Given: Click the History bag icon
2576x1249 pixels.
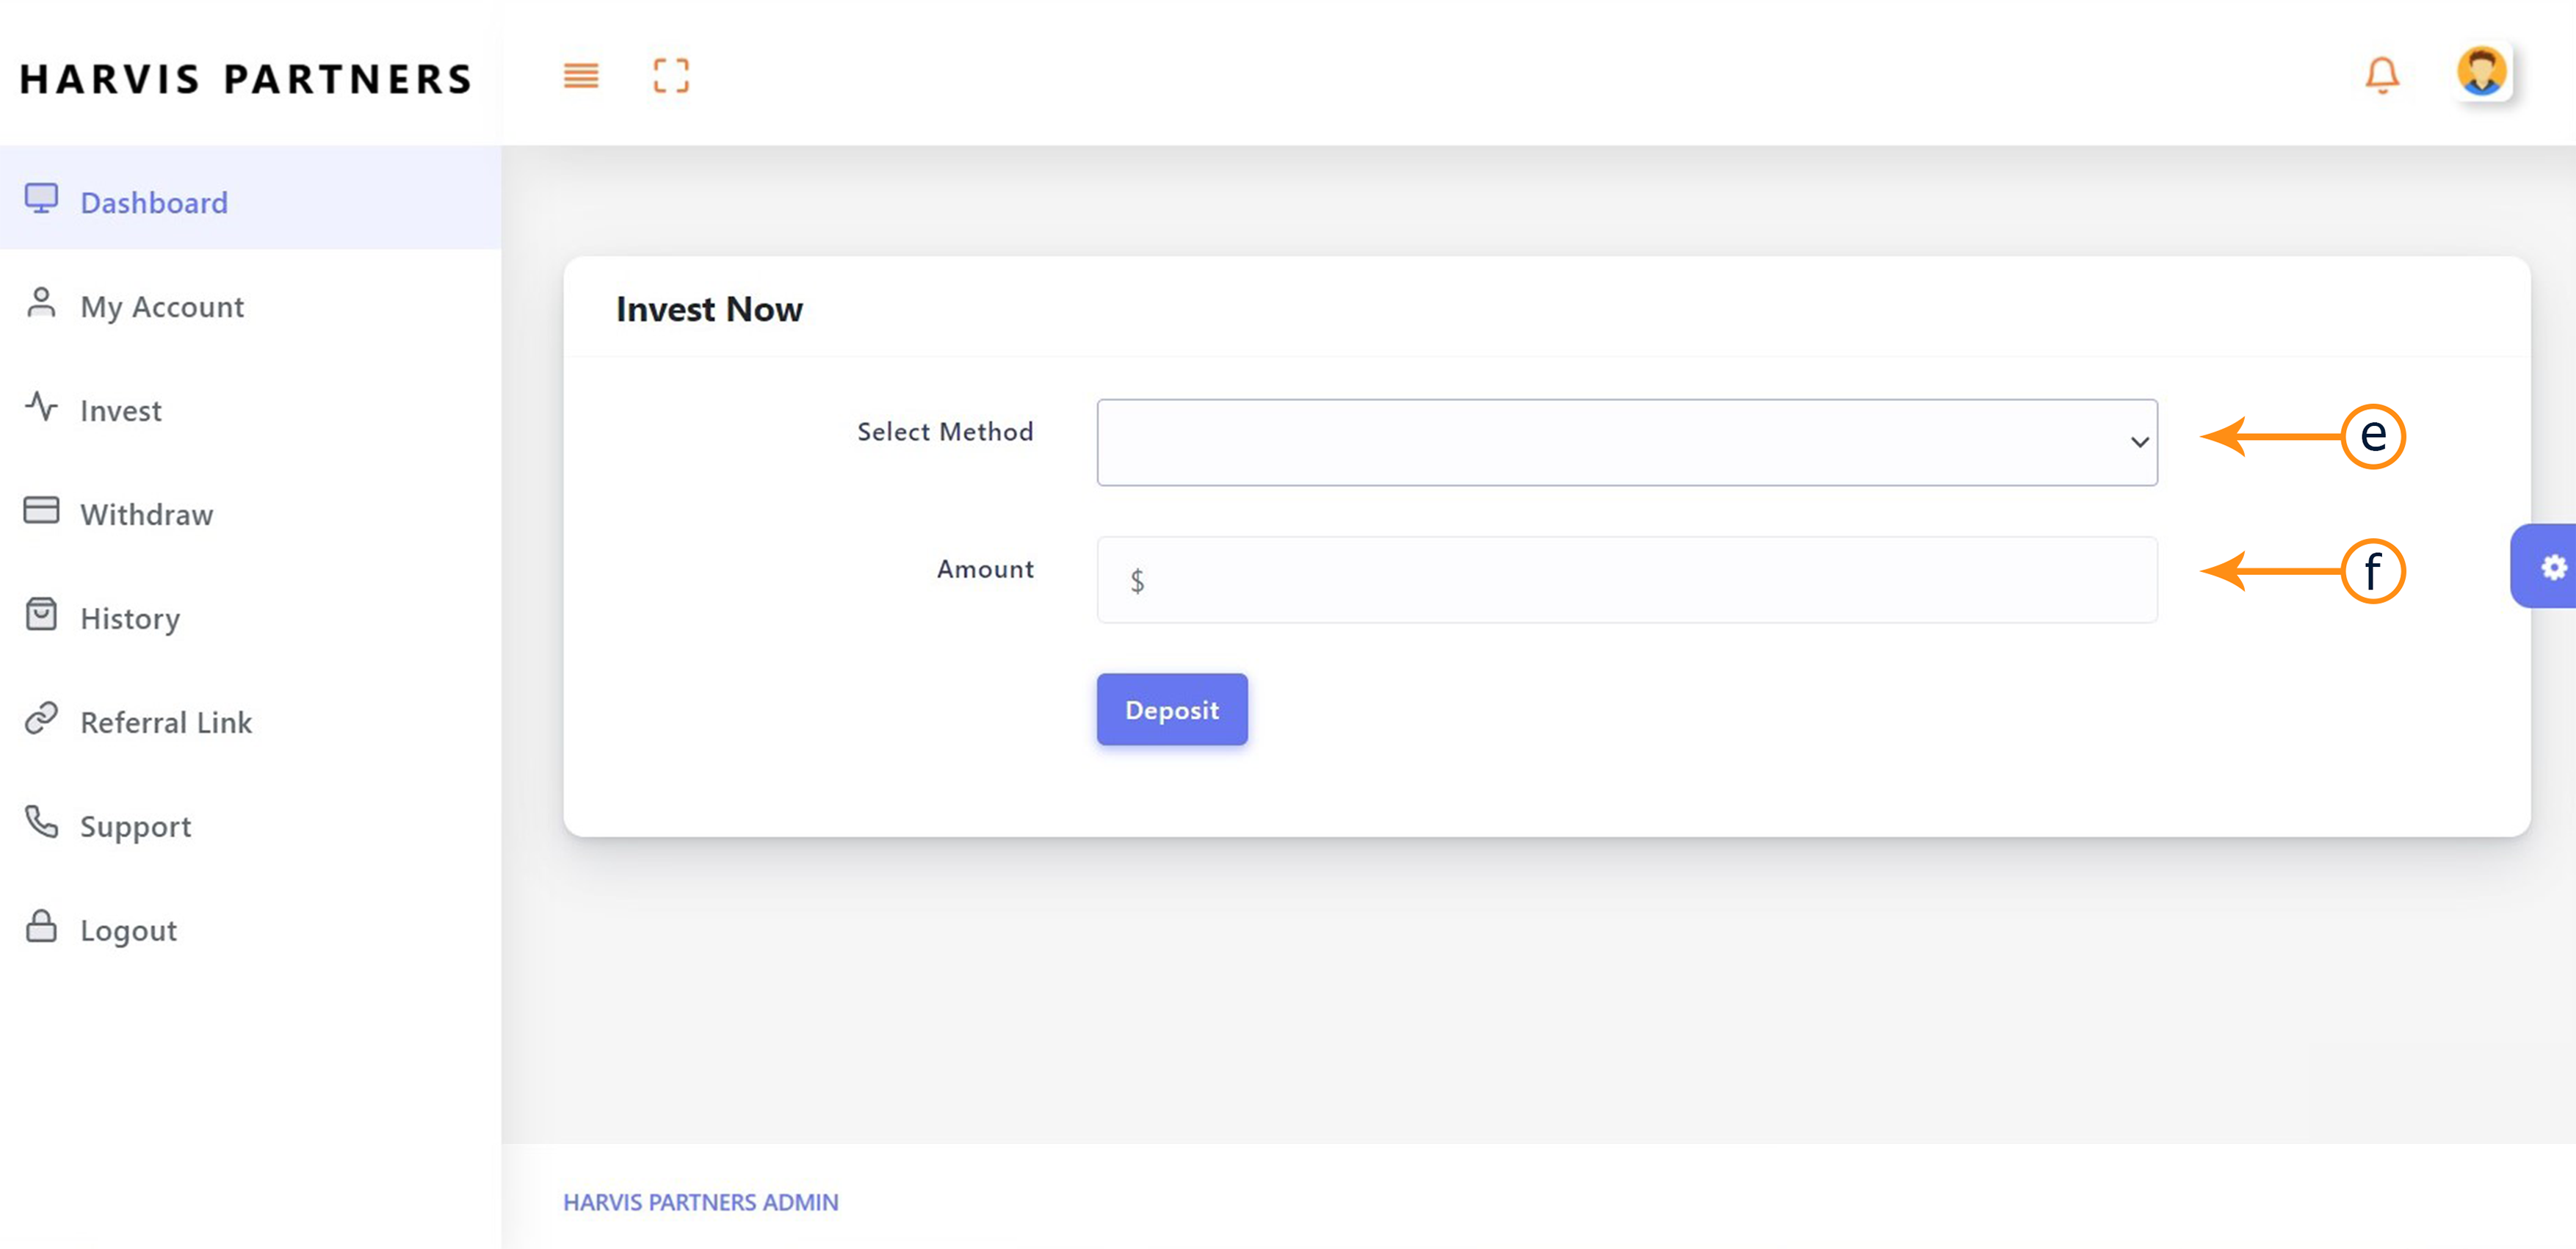Looking at the screenshot, I should [41, 614].
